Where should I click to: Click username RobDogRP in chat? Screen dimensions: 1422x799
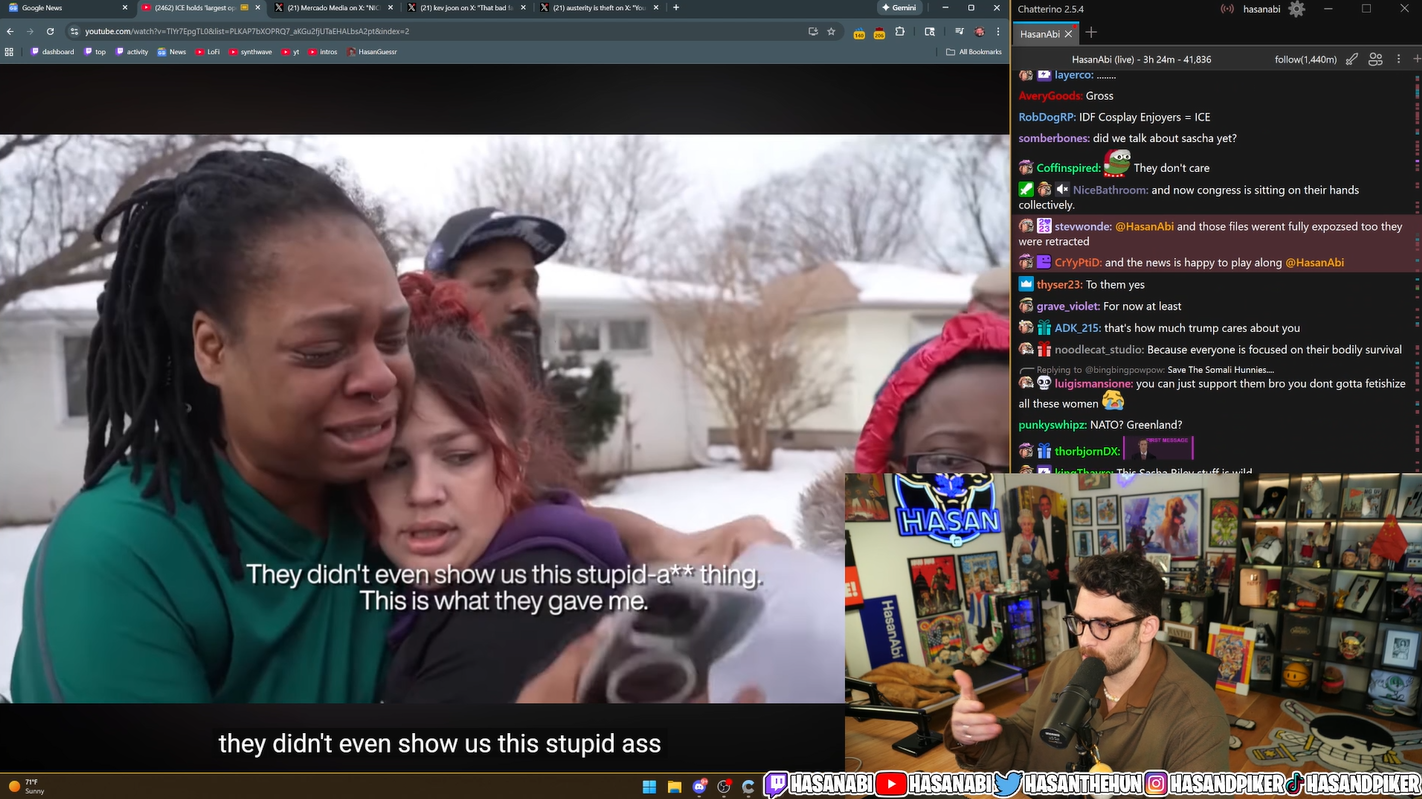1047,117
